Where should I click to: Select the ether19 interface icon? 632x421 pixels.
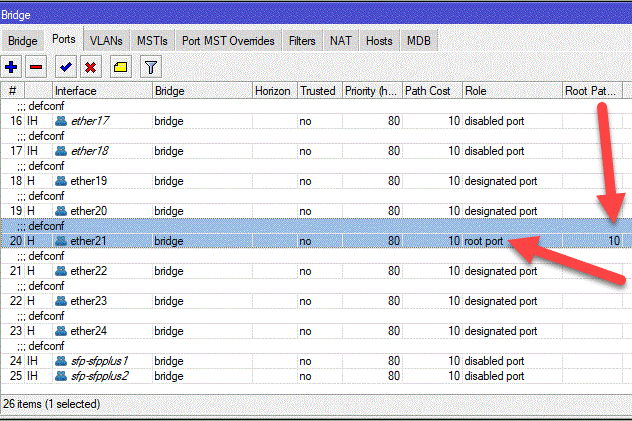pyautogui.click(x=61, y=181)
